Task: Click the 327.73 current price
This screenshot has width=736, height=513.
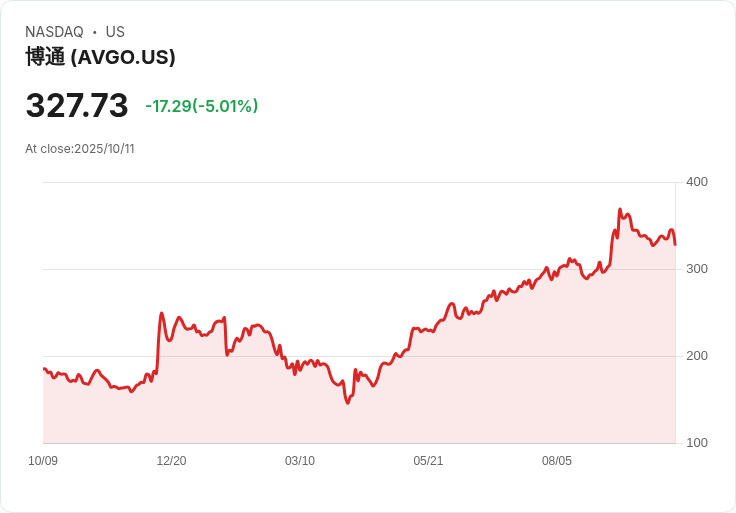Action: [x=77, y=105]
